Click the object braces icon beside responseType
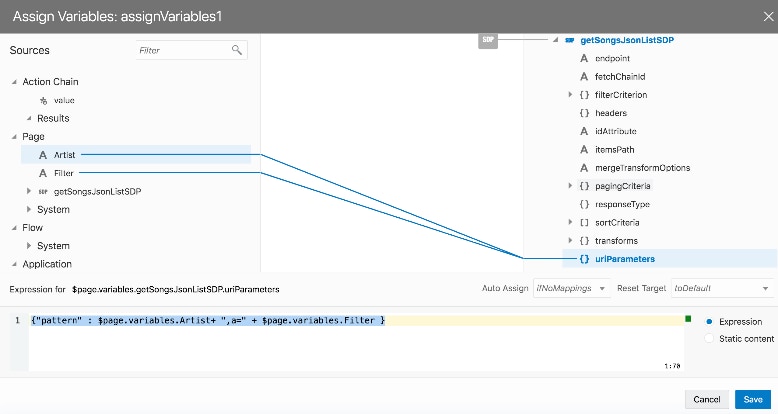This screenshot has width=778, height=414. (584, 205)
